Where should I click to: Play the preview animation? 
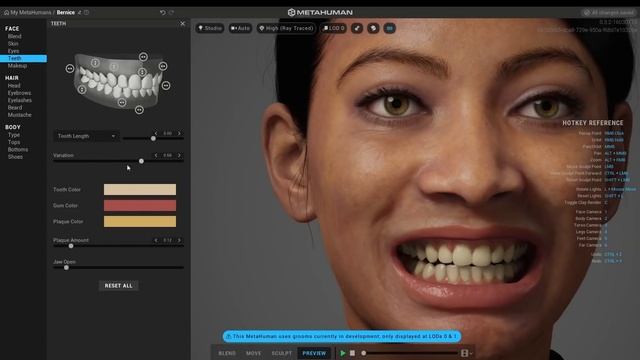coord(343,353)
